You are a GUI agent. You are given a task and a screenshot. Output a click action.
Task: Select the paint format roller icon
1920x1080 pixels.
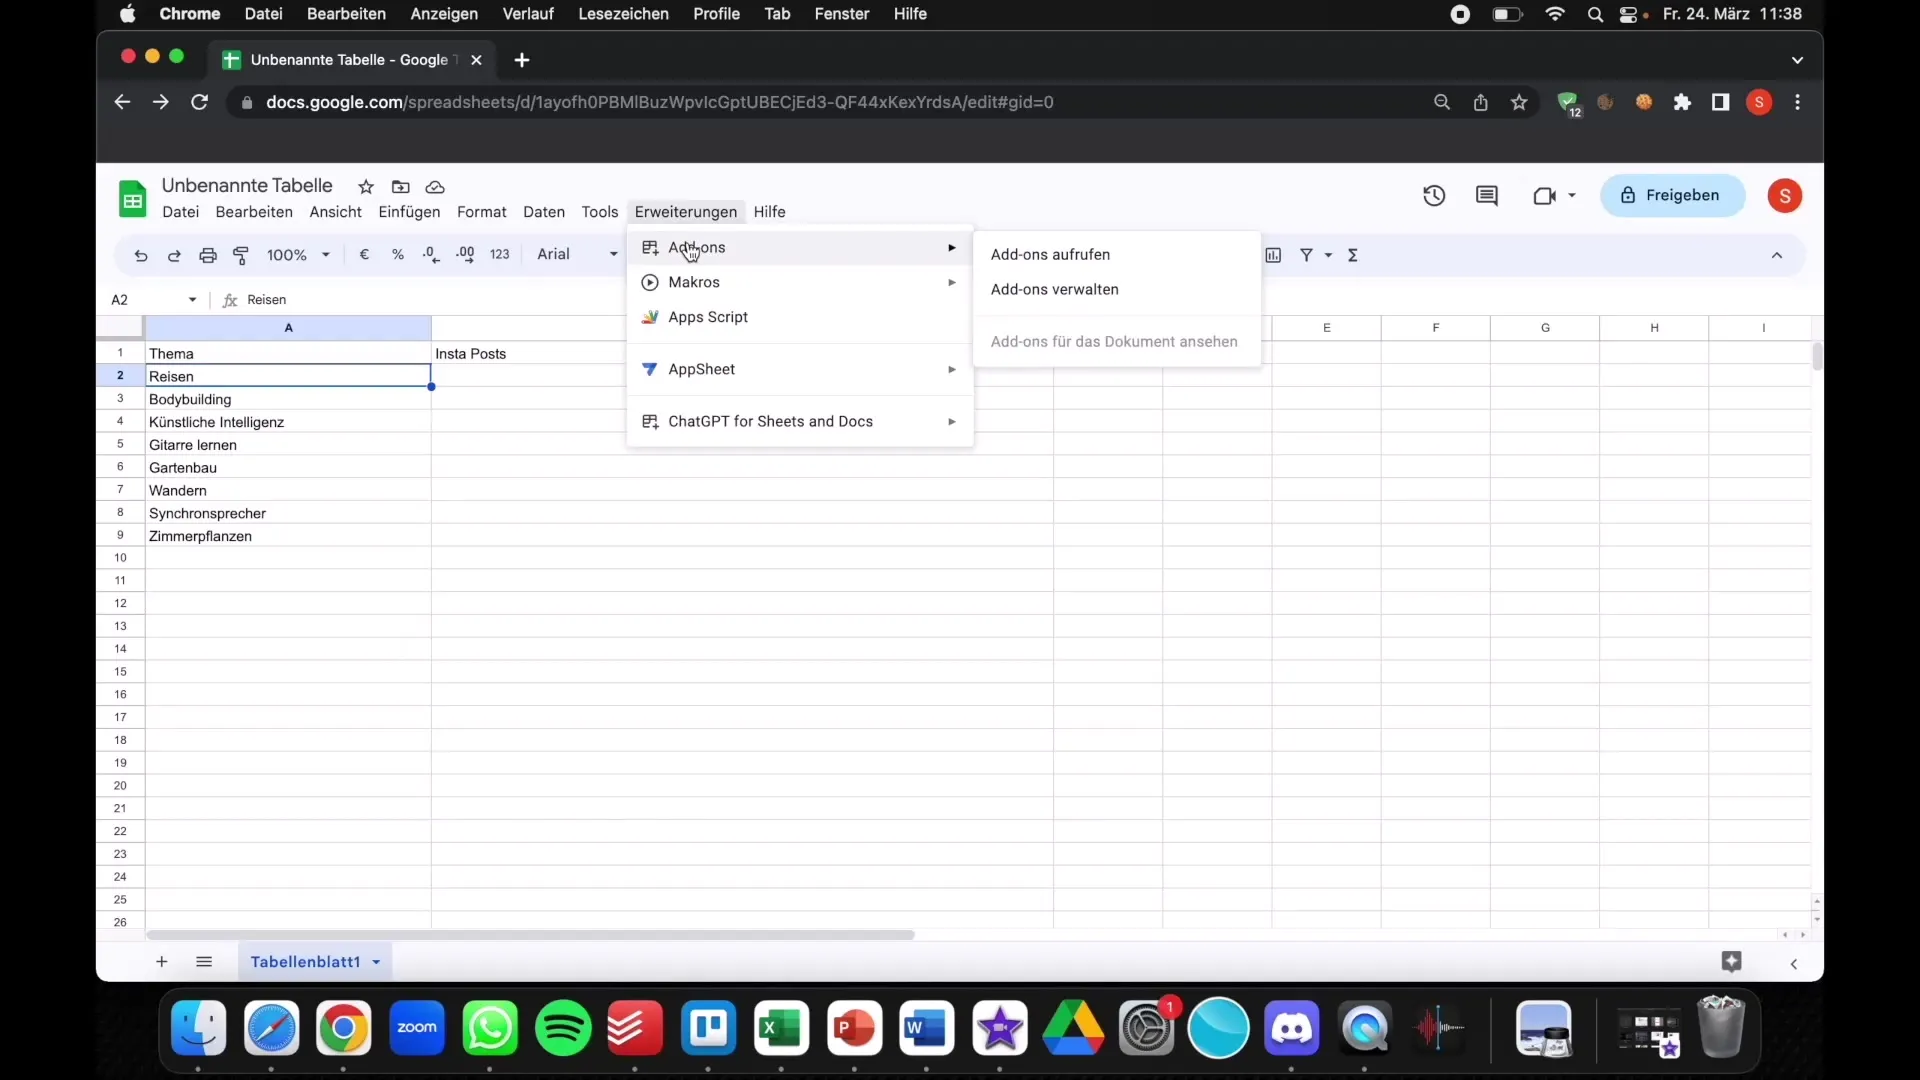pos(241,256)
